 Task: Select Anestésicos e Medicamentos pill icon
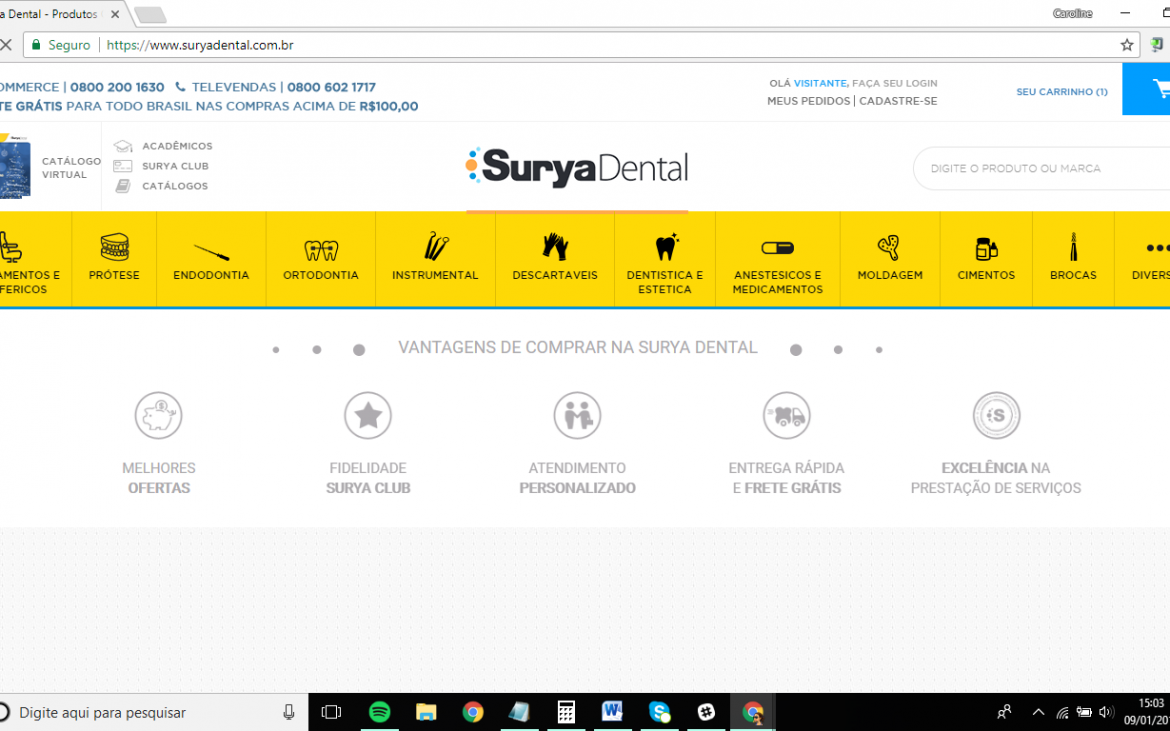click(778, 248)
